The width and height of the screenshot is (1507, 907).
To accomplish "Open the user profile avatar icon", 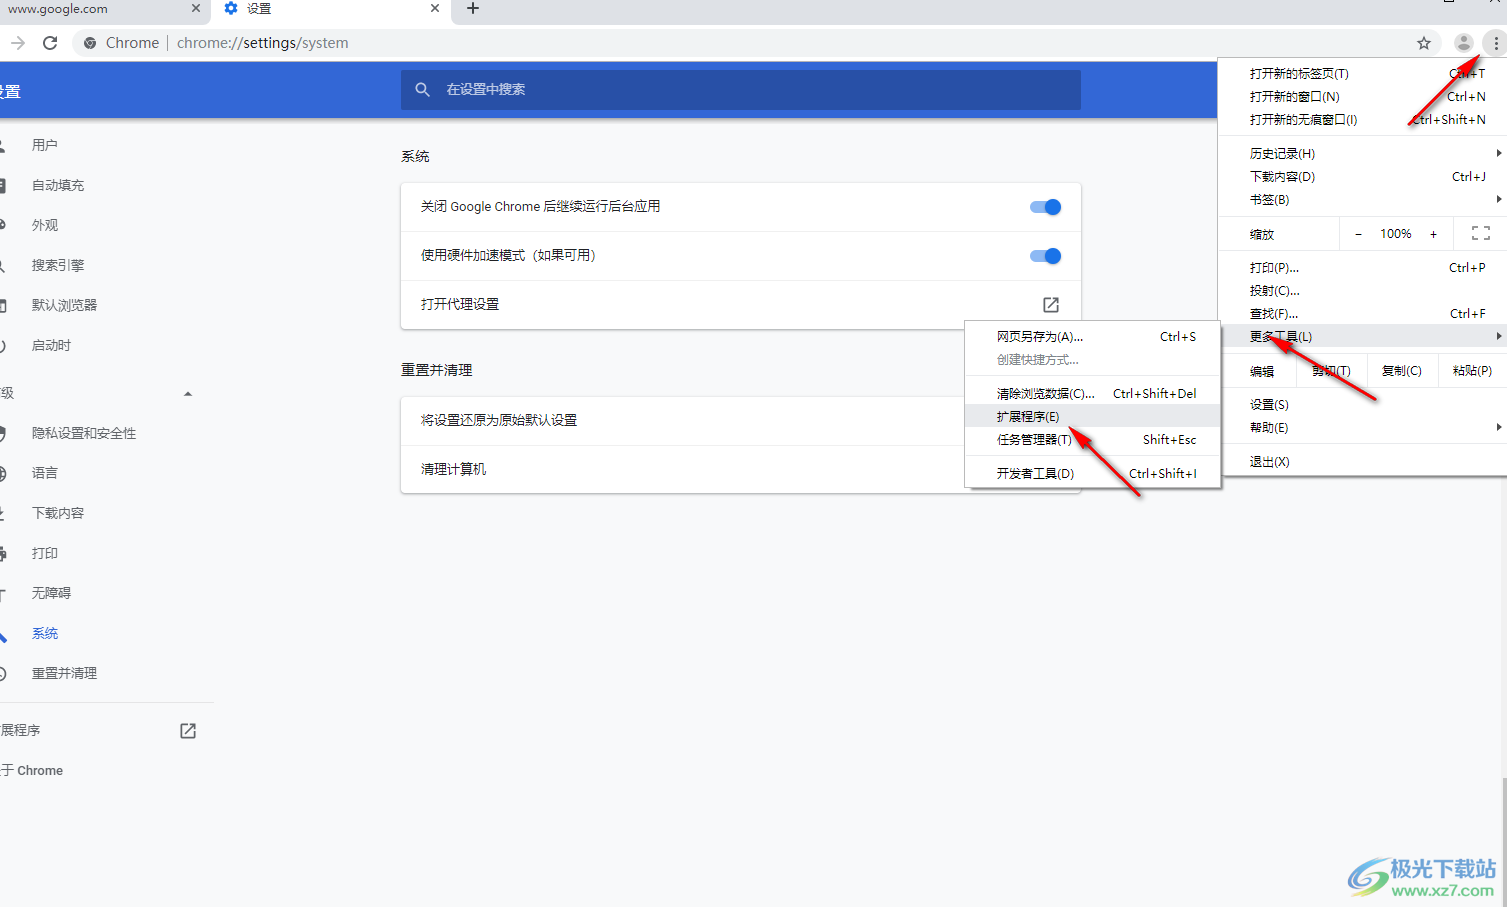I will coord(1463,43).
